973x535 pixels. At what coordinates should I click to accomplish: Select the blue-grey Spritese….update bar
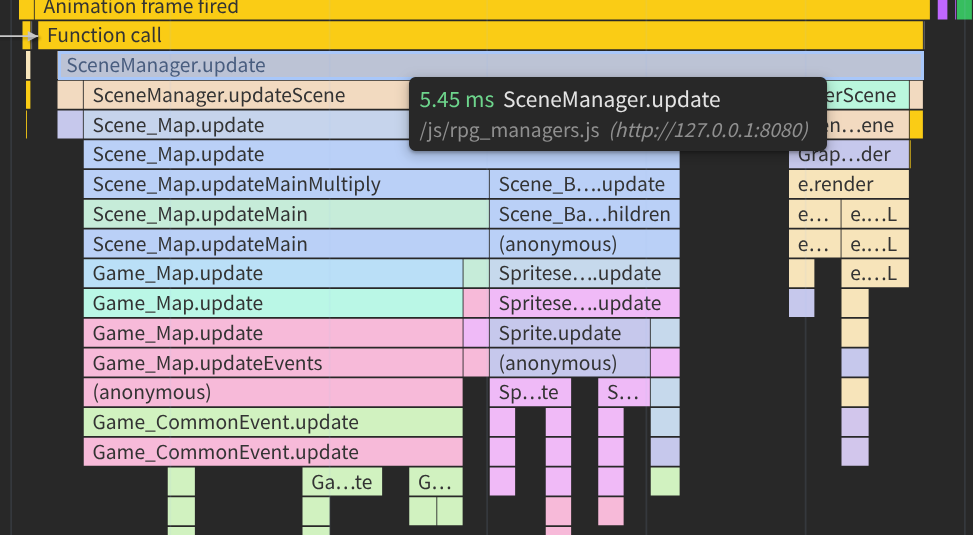pyautogui.click(x=585, y=274)
